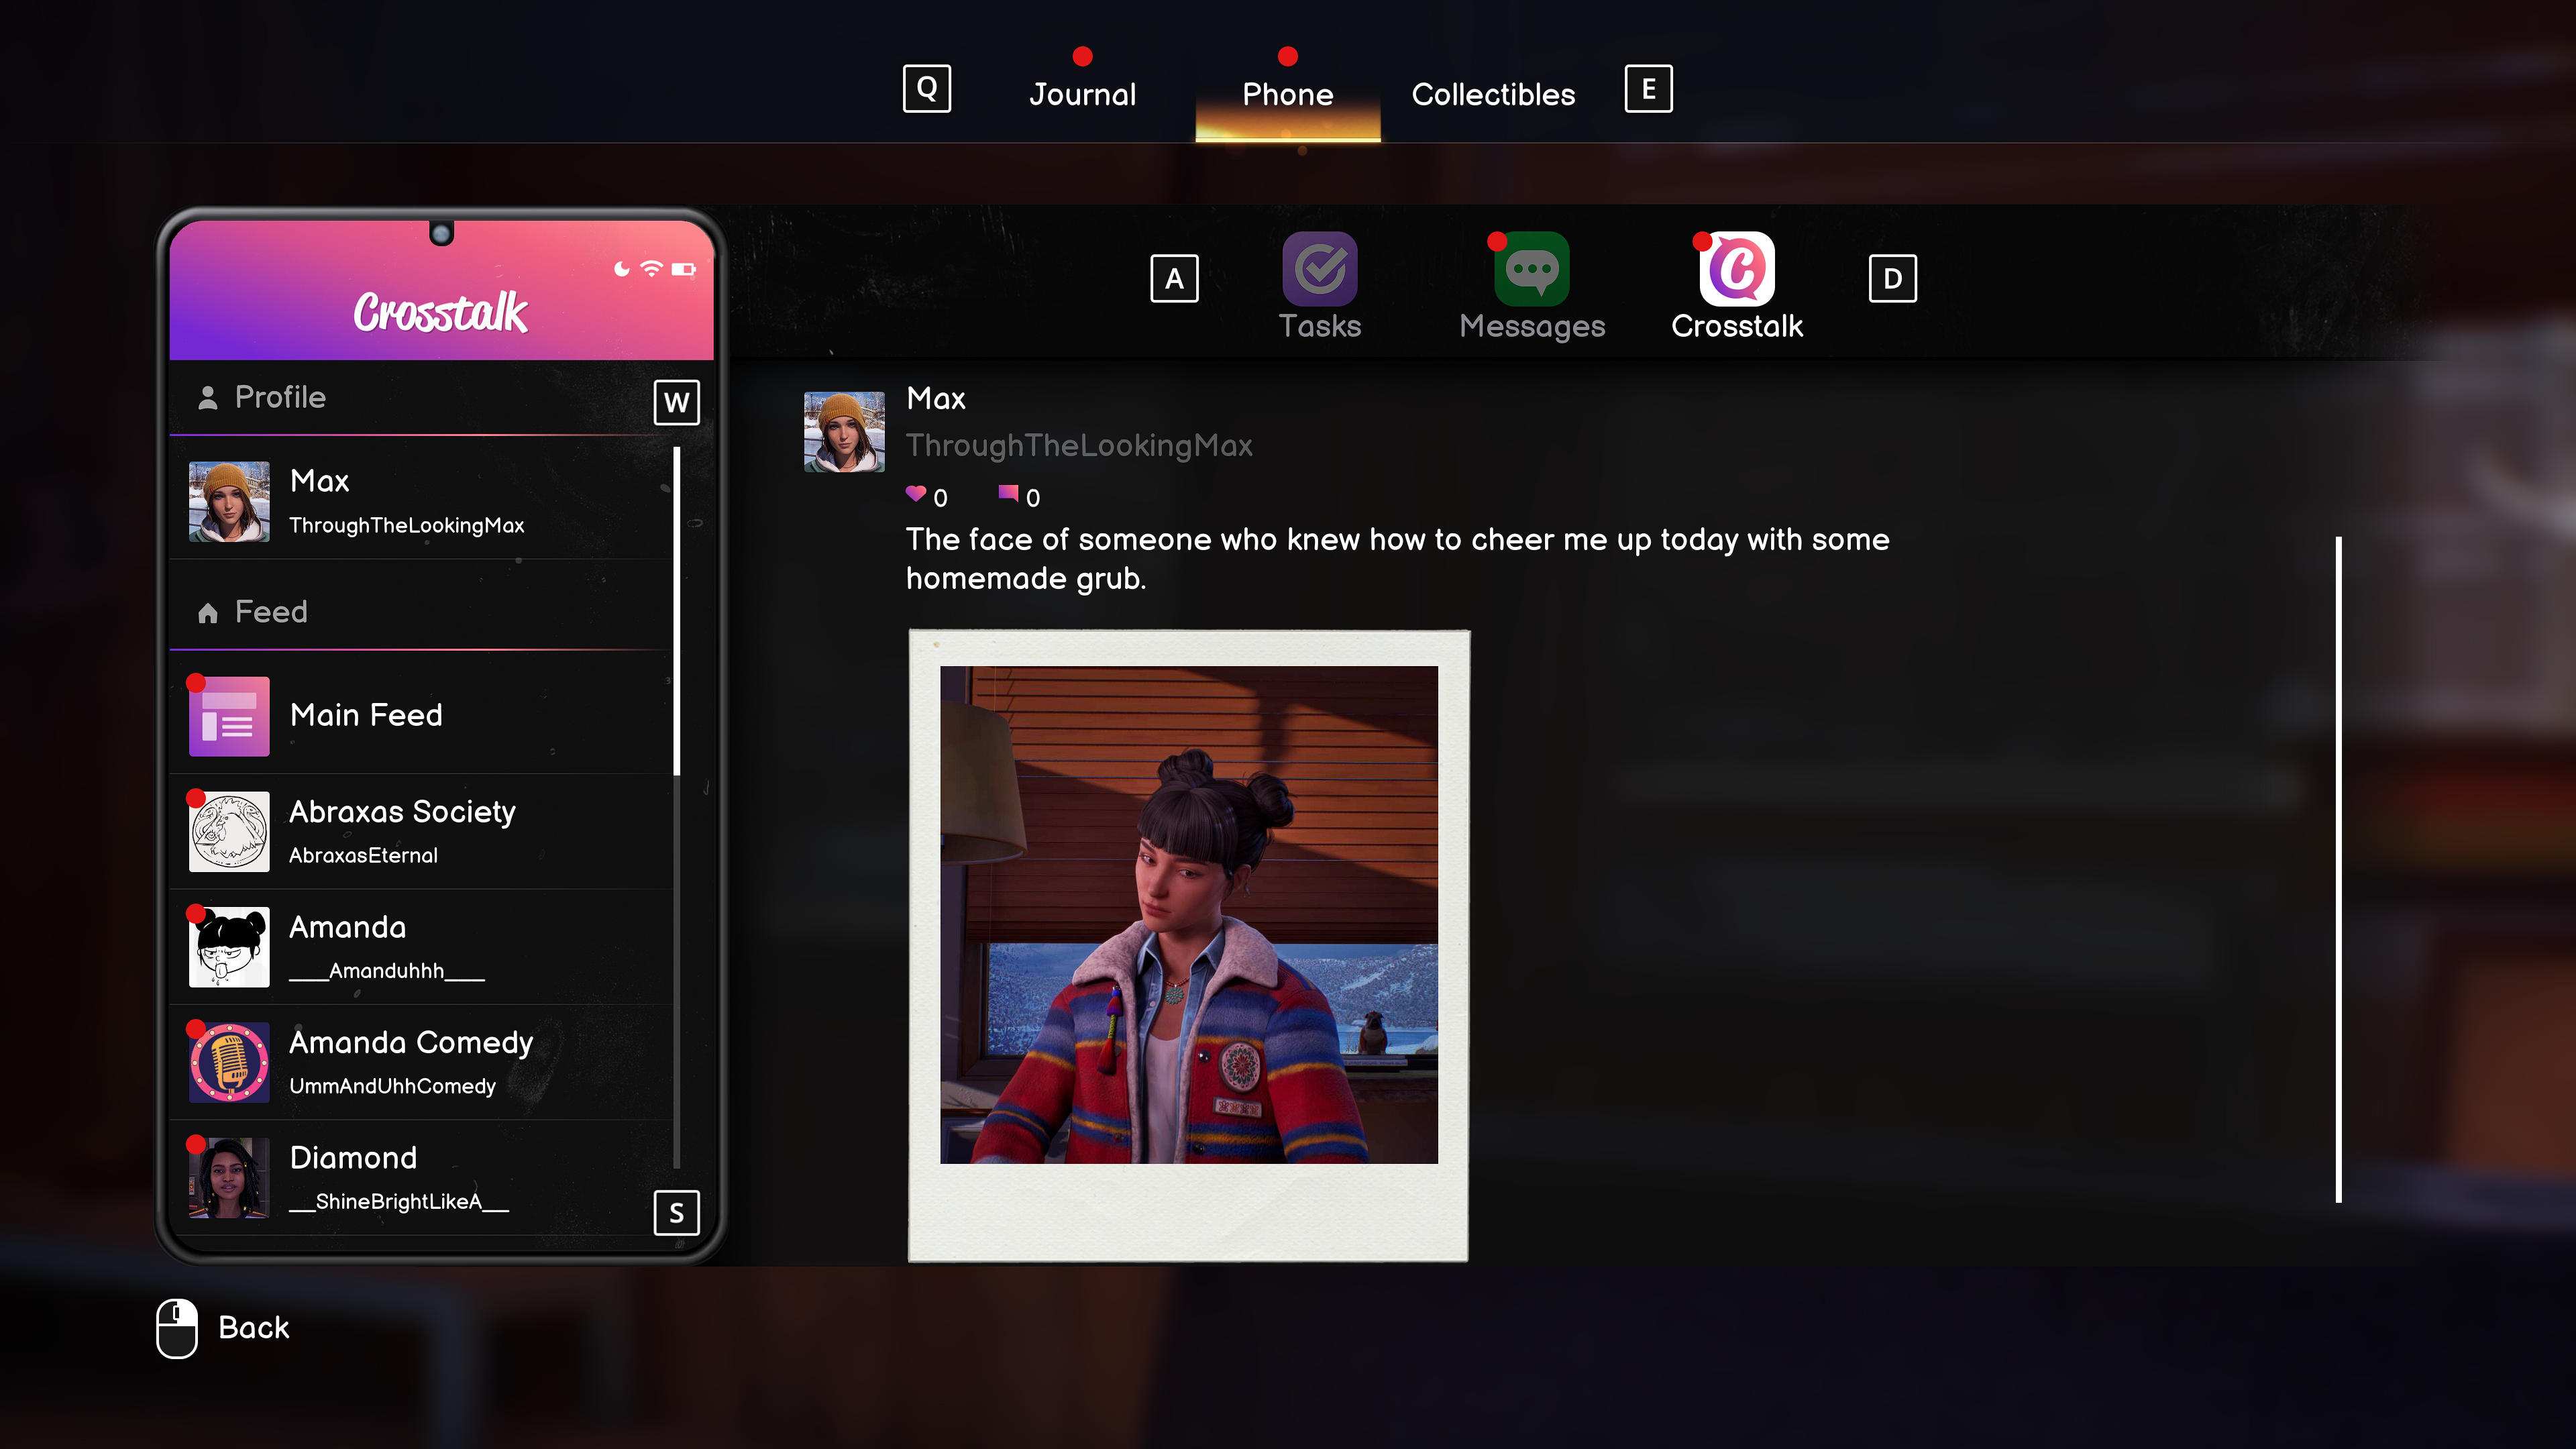Viewport: 2576px width, 1449px height.
Task: Open Amanda's cartoon avatar feed
Action: coord(229,946)
